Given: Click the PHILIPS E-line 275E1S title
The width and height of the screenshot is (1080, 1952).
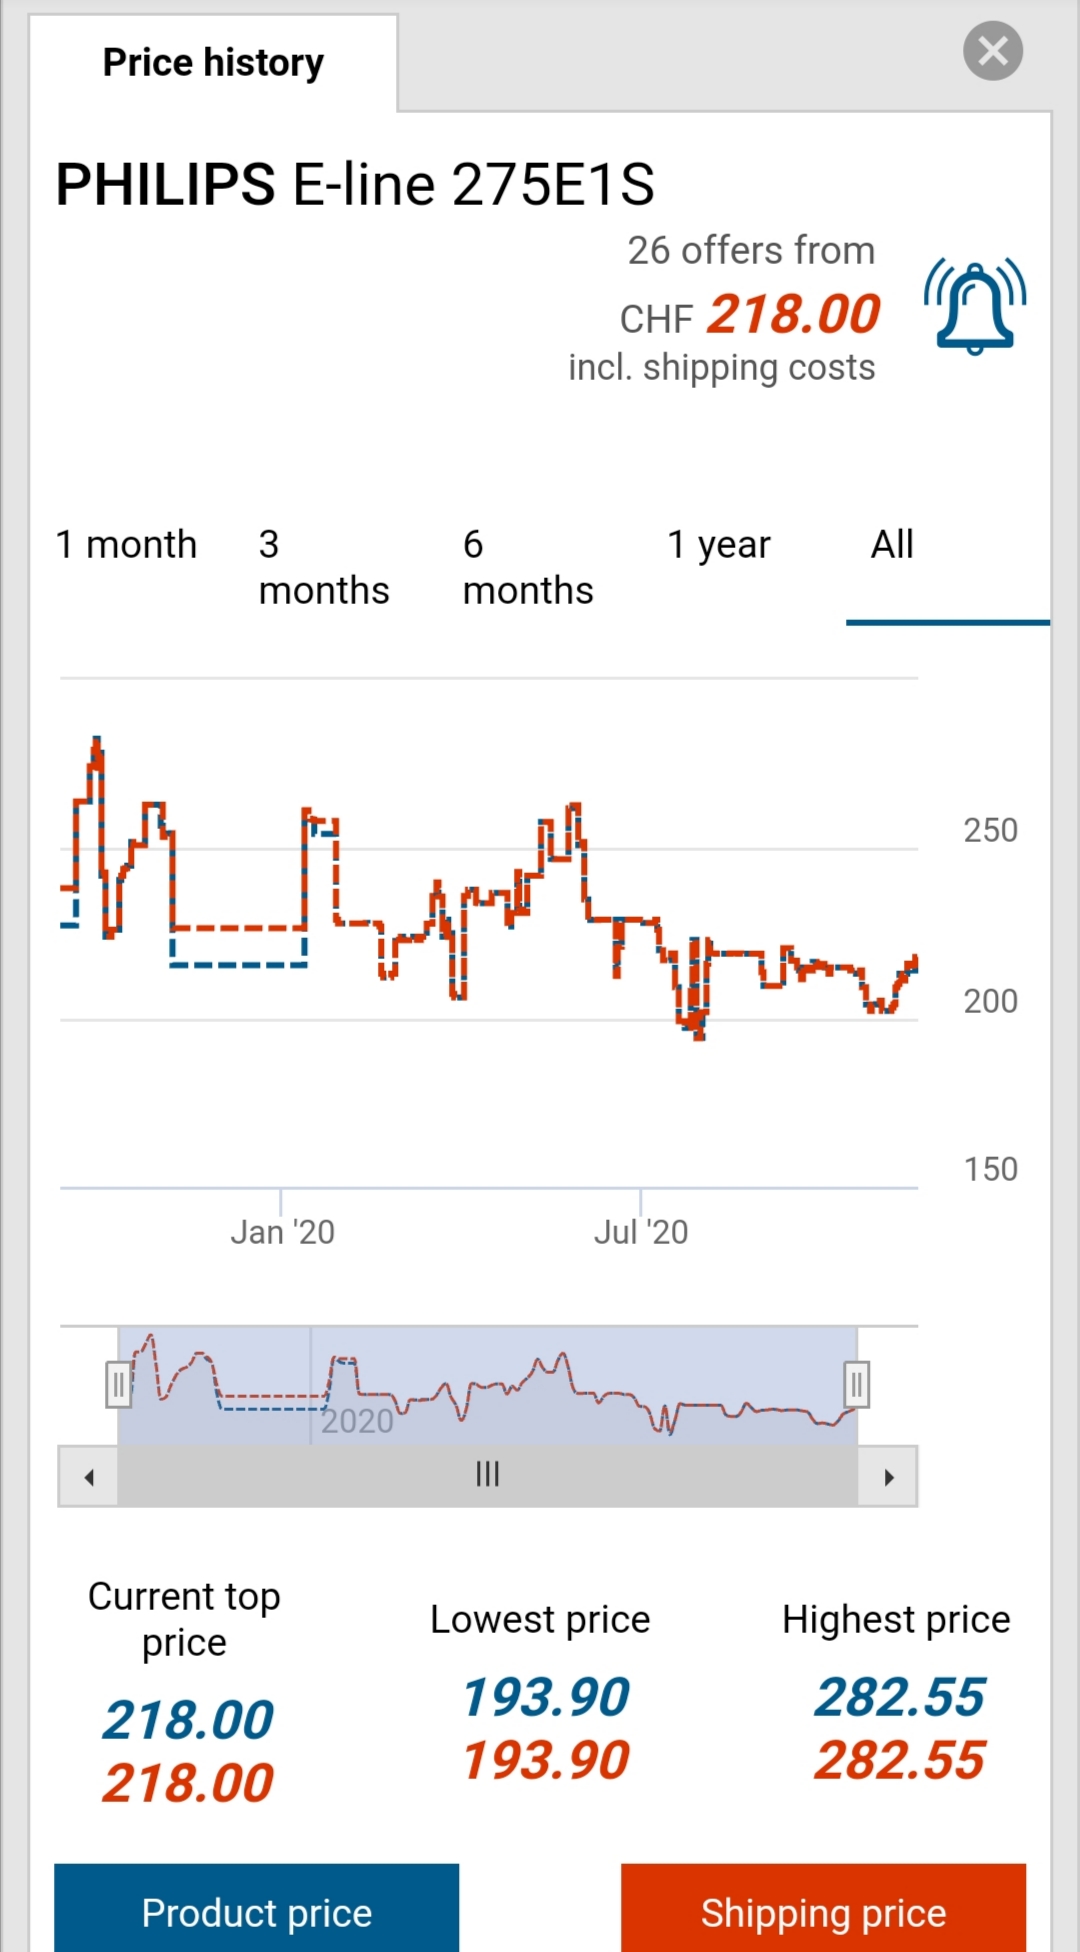Looking at the screenshot, I should (x=355, y=185).
